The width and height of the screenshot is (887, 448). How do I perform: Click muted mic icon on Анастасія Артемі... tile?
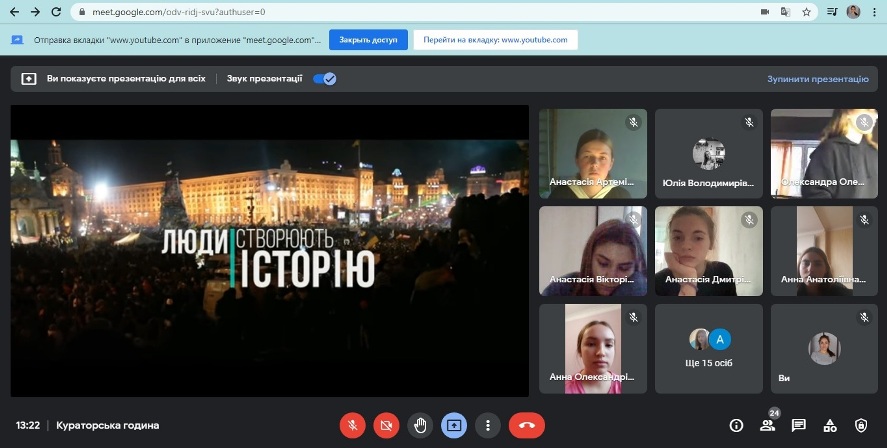tap(633, 122)
